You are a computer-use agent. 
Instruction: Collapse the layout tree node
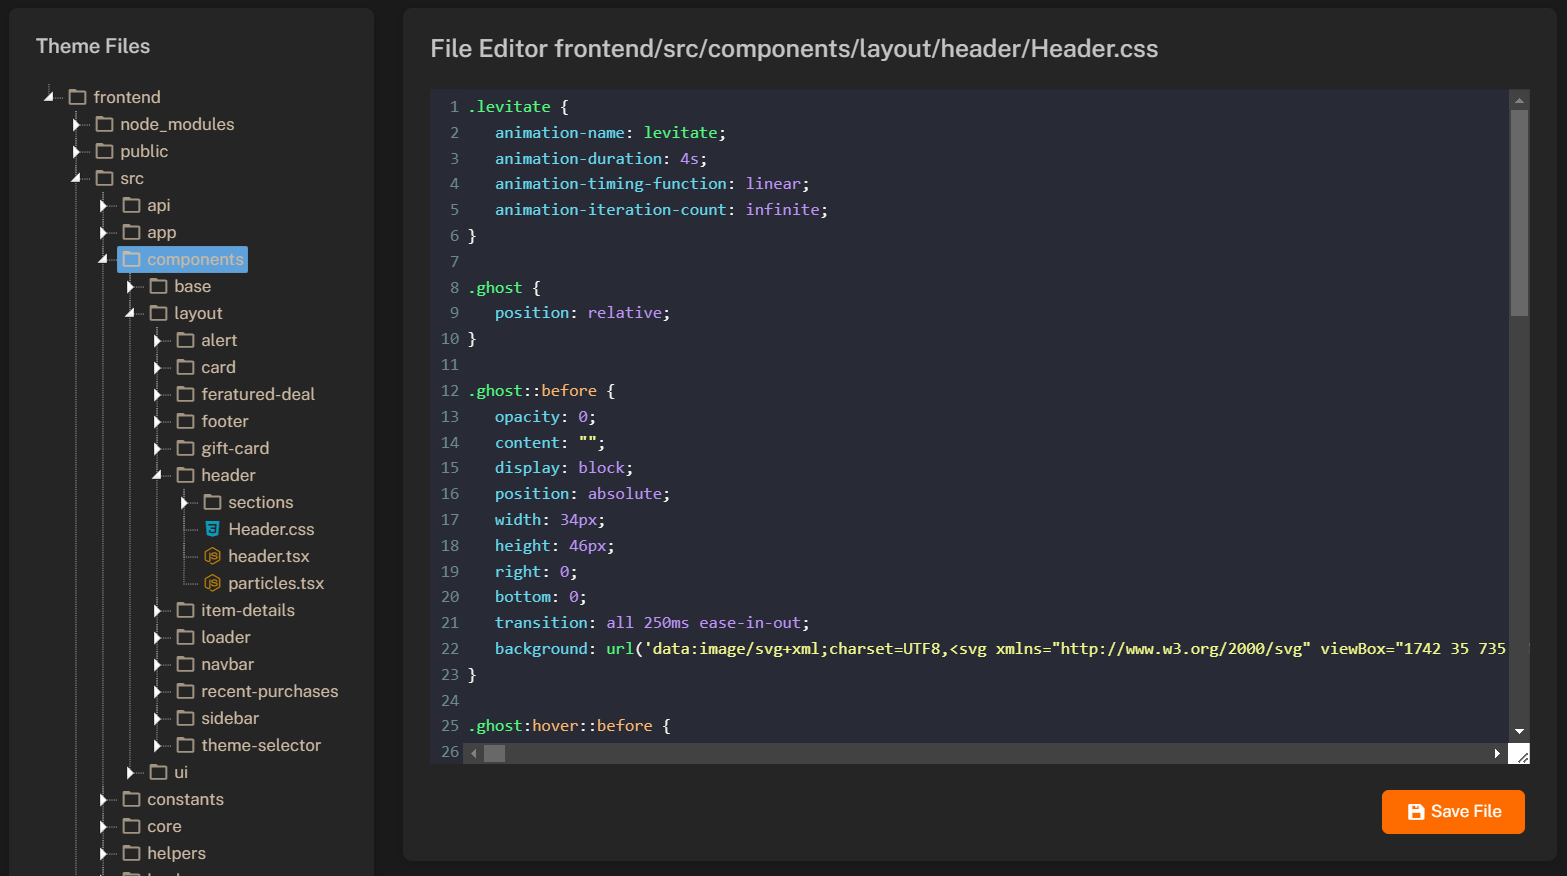pos(129,313)
